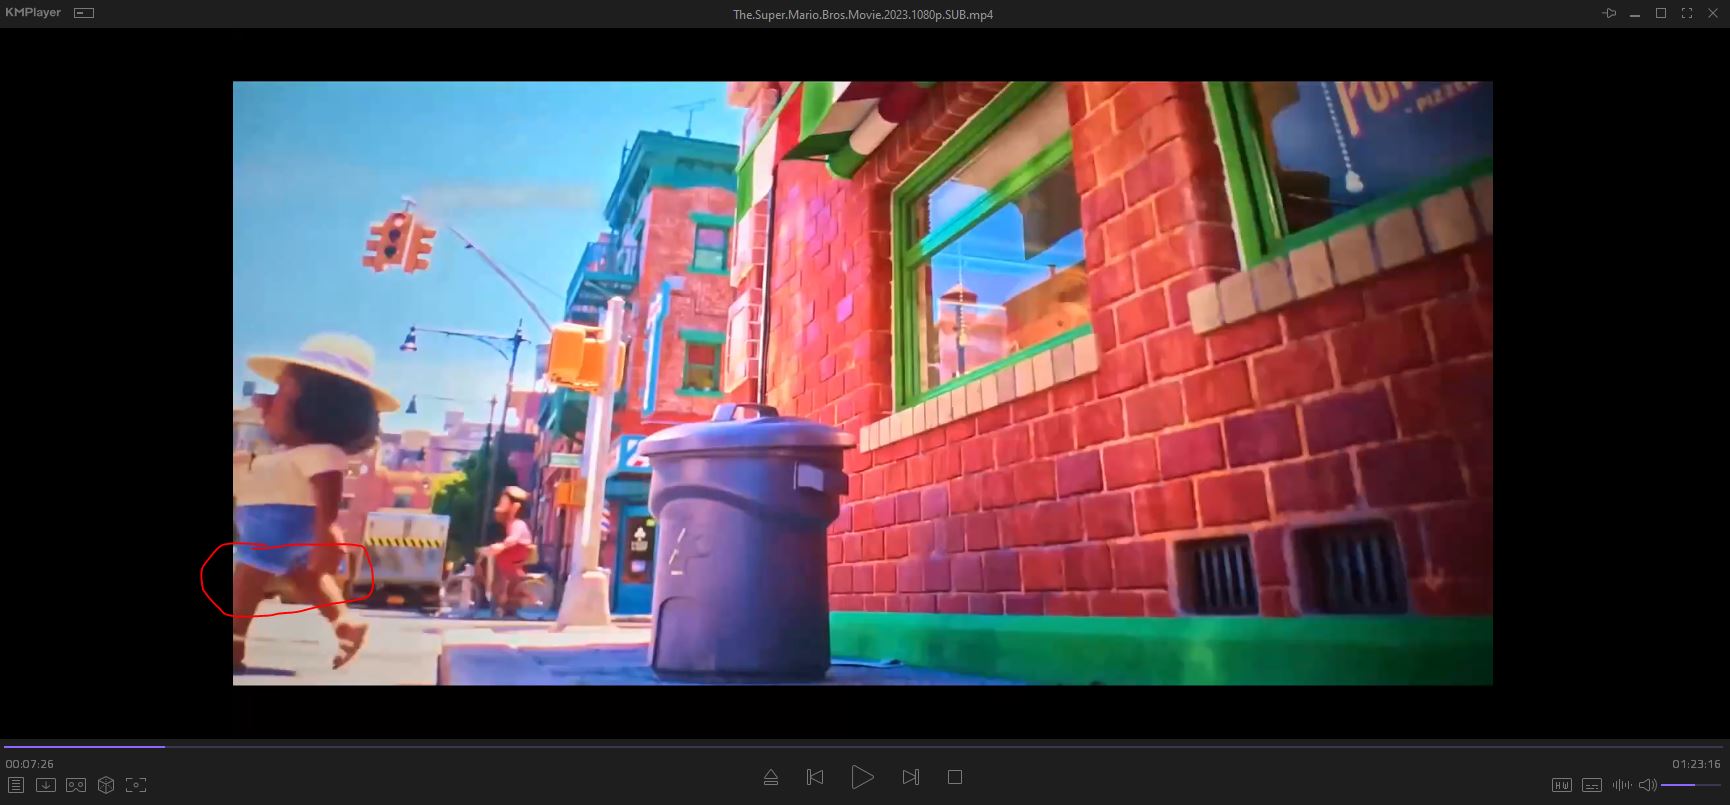Pin the player window on top
Image resolution: width=1730 pixels, height=805 pixels.
pos(1609,13)
